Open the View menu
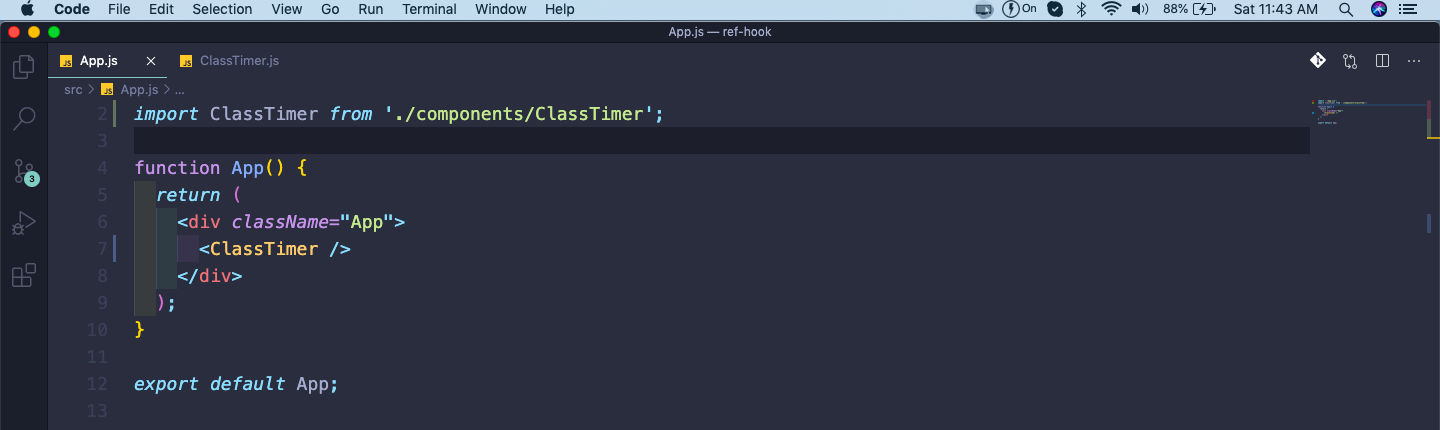This screenshot has width=1440, height=430. pos(287,9)
